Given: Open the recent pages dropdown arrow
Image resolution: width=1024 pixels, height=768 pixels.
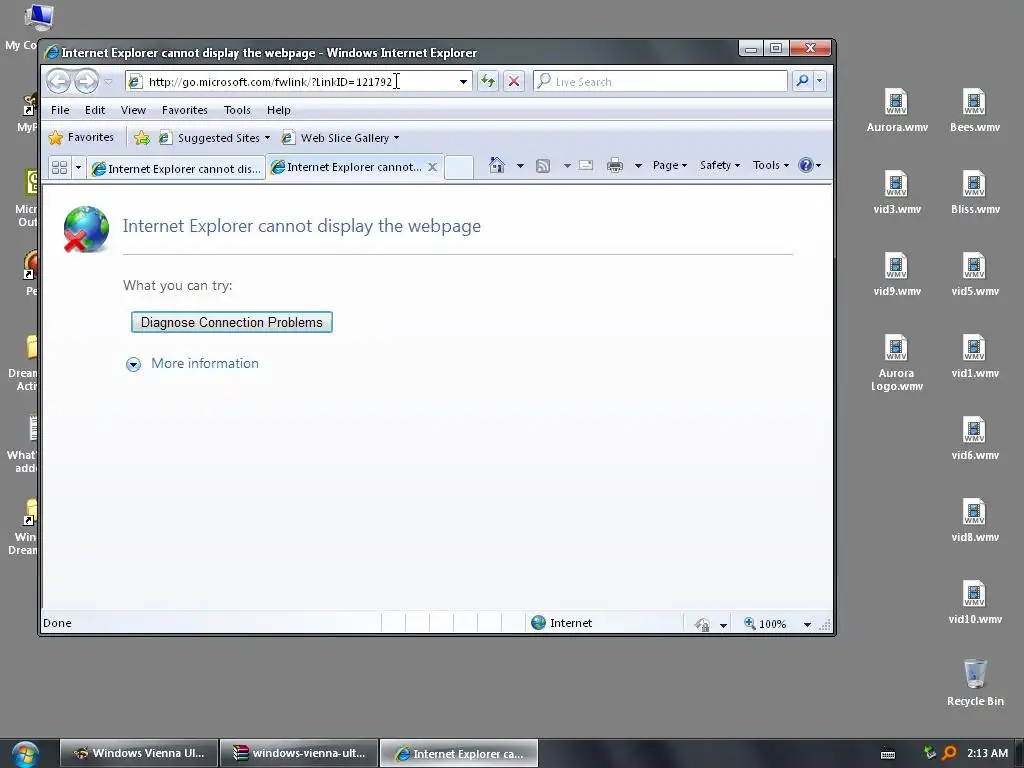Looking at the screenshot, I should (x=108, y=82).
